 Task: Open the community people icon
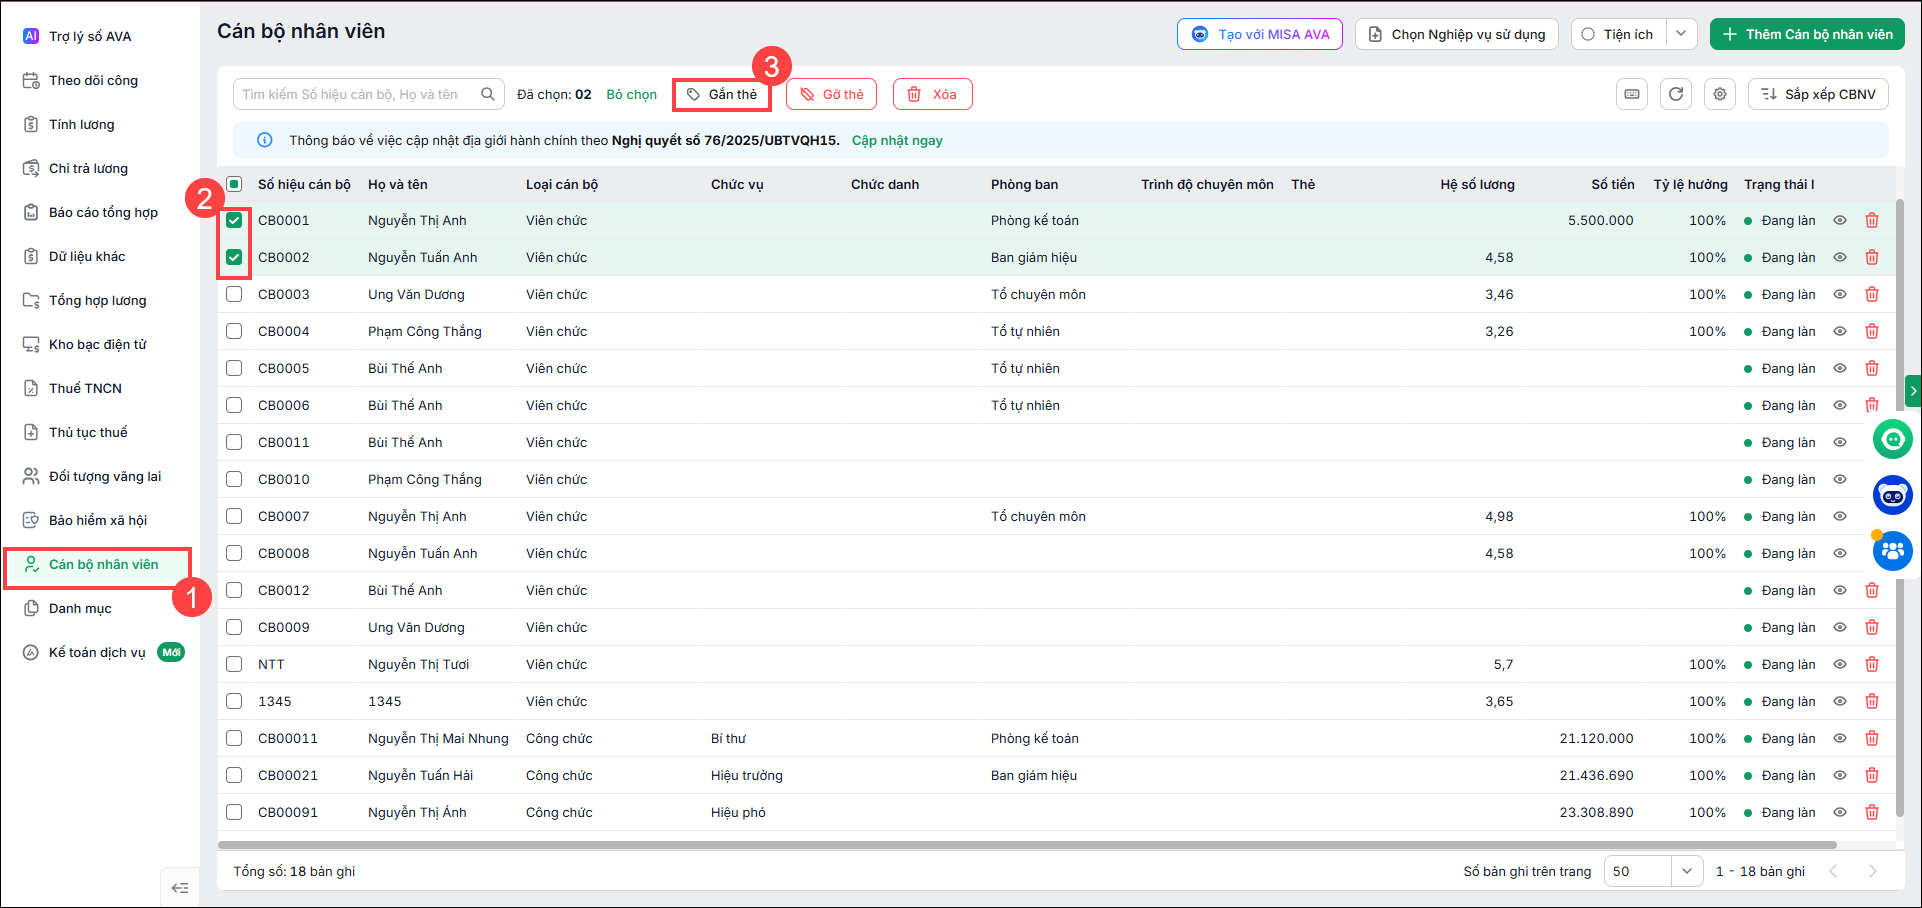click(x=1892, y=551)
